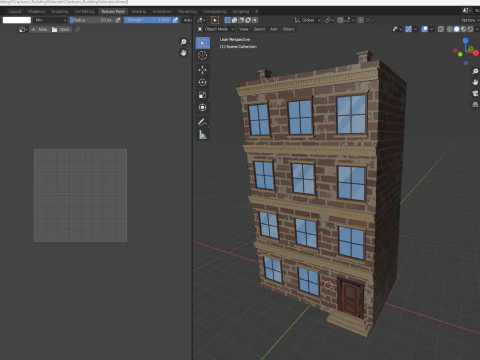This screenshot has width=480, height=360.
Task: Click the pin image icon next to Open
Action: click(77, 30)
